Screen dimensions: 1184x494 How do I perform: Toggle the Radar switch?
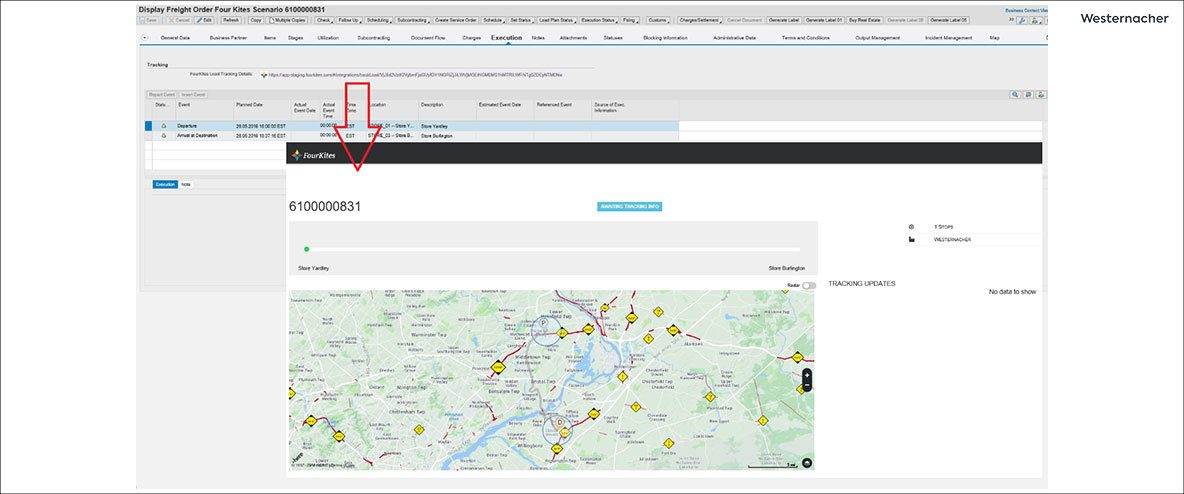tap(809, 286)
